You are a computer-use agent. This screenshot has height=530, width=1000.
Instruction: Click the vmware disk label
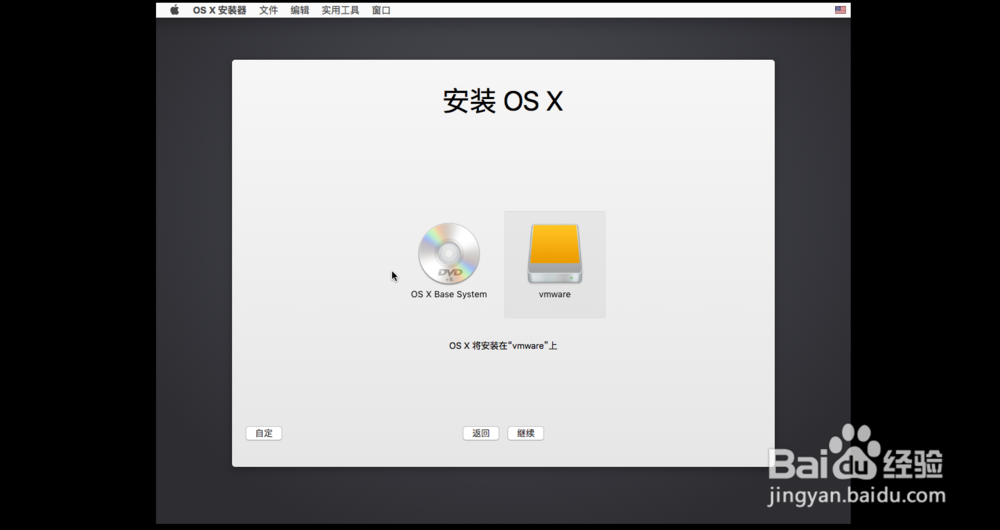tap(555, 294)
